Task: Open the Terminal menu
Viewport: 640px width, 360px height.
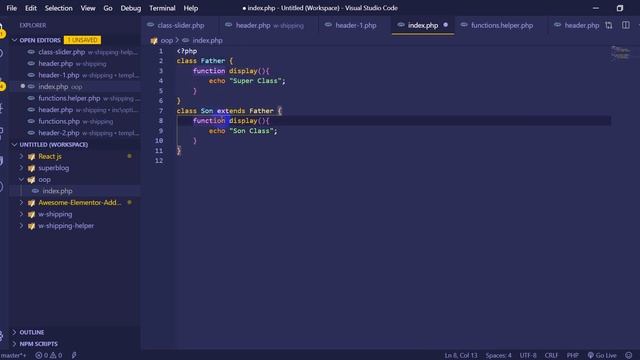Action: [162, 8]
